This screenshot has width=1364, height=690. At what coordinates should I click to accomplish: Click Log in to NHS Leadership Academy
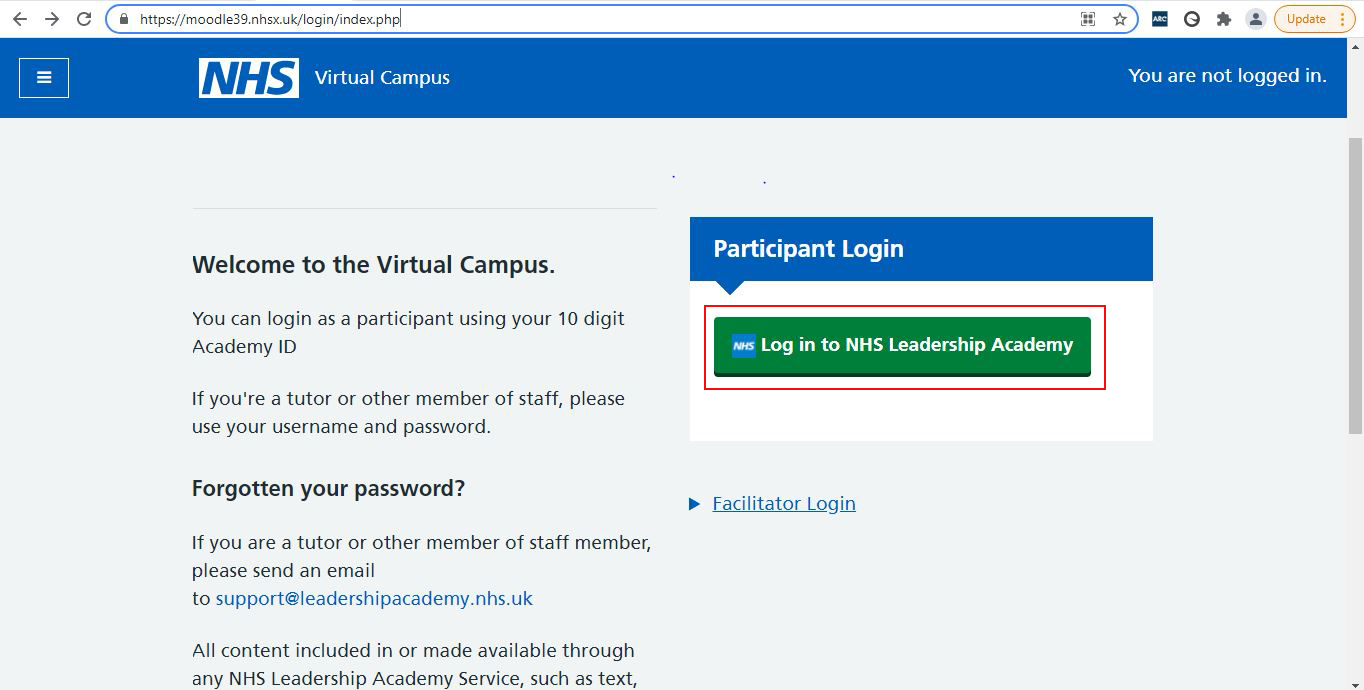pos(901,344)
